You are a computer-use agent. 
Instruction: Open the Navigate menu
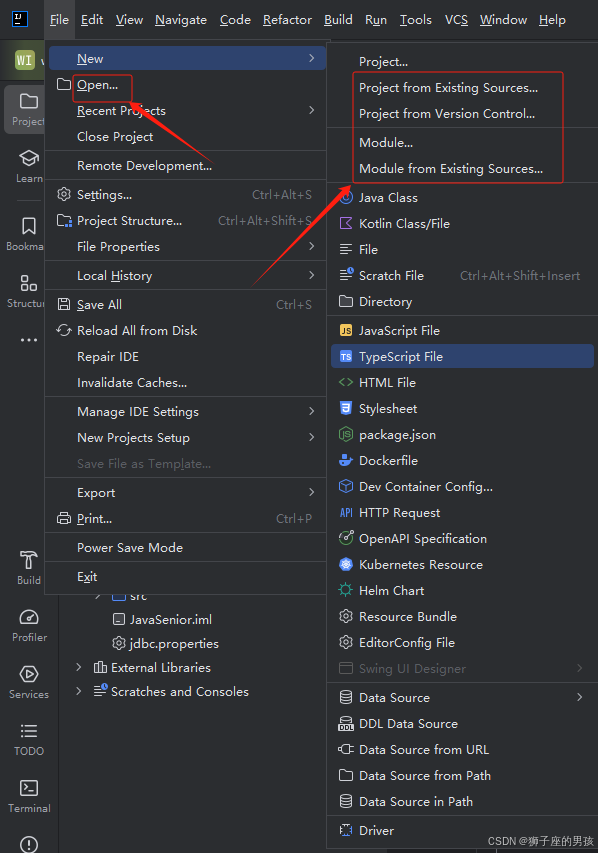click(x=181, y=20)
